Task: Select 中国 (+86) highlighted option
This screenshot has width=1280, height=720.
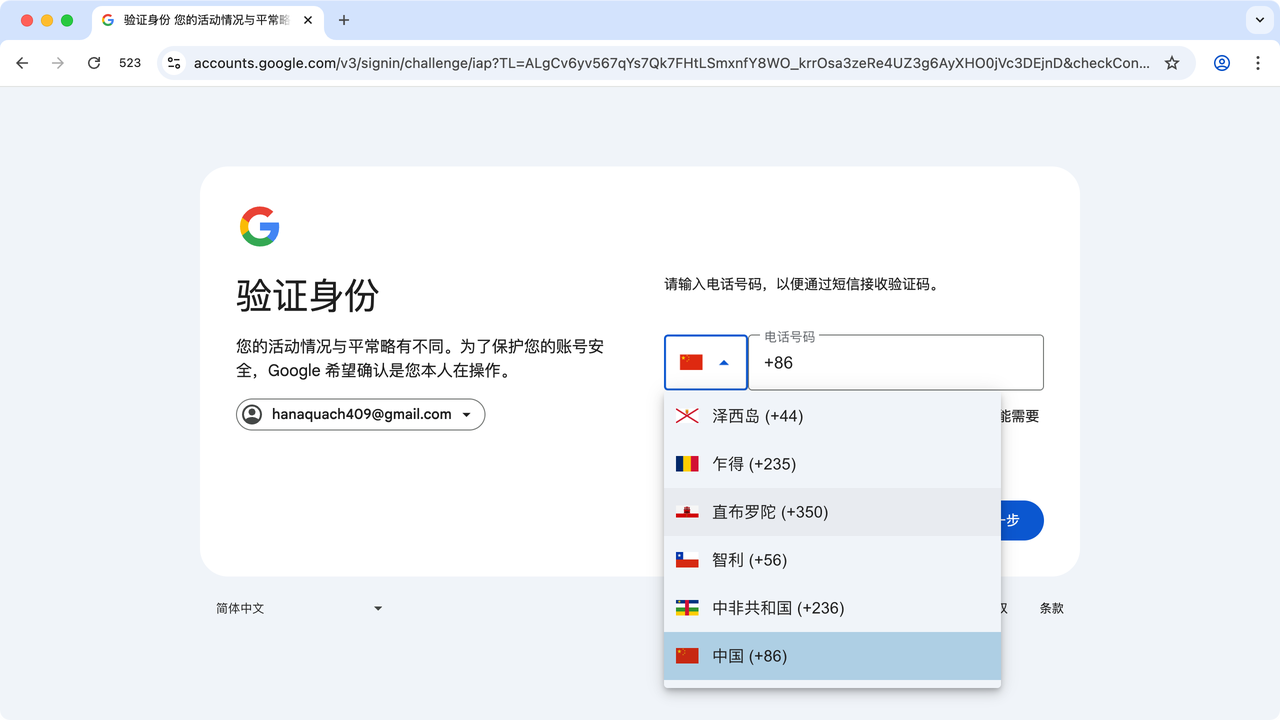Action: tap(749, 656)
